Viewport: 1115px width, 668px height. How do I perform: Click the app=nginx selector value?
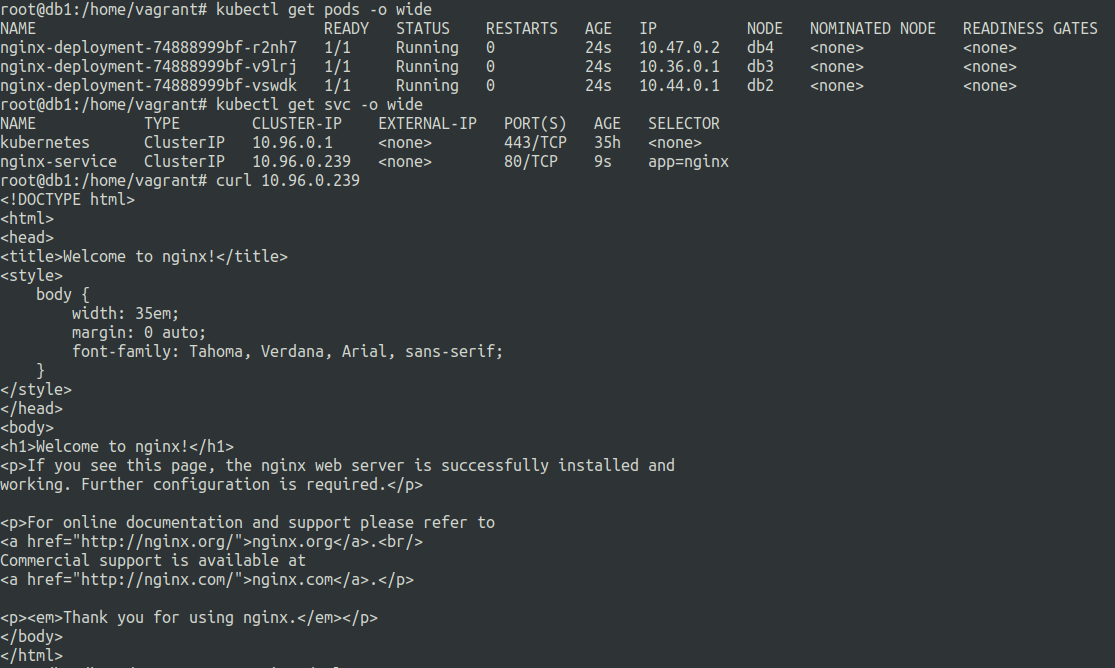(x=688, y=162)
